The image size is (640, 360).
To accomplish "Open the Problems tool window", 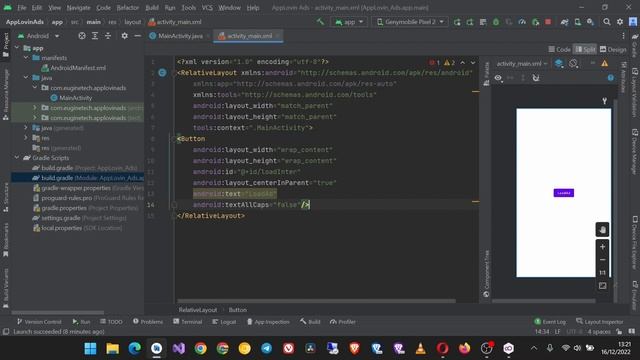I will tap(148, 322).
